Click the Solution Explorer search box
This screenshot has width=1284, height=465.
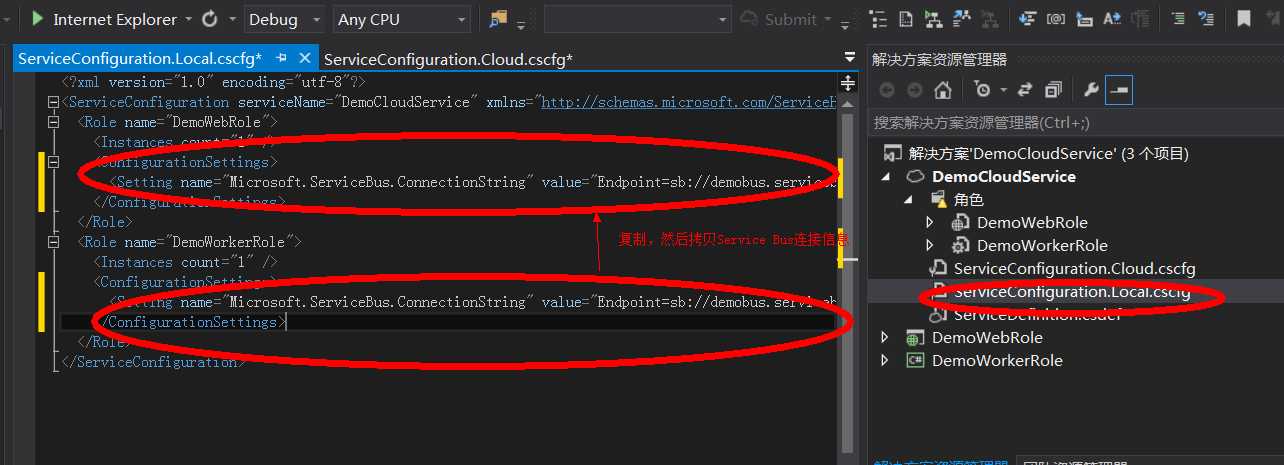(x=1075, y=122)
